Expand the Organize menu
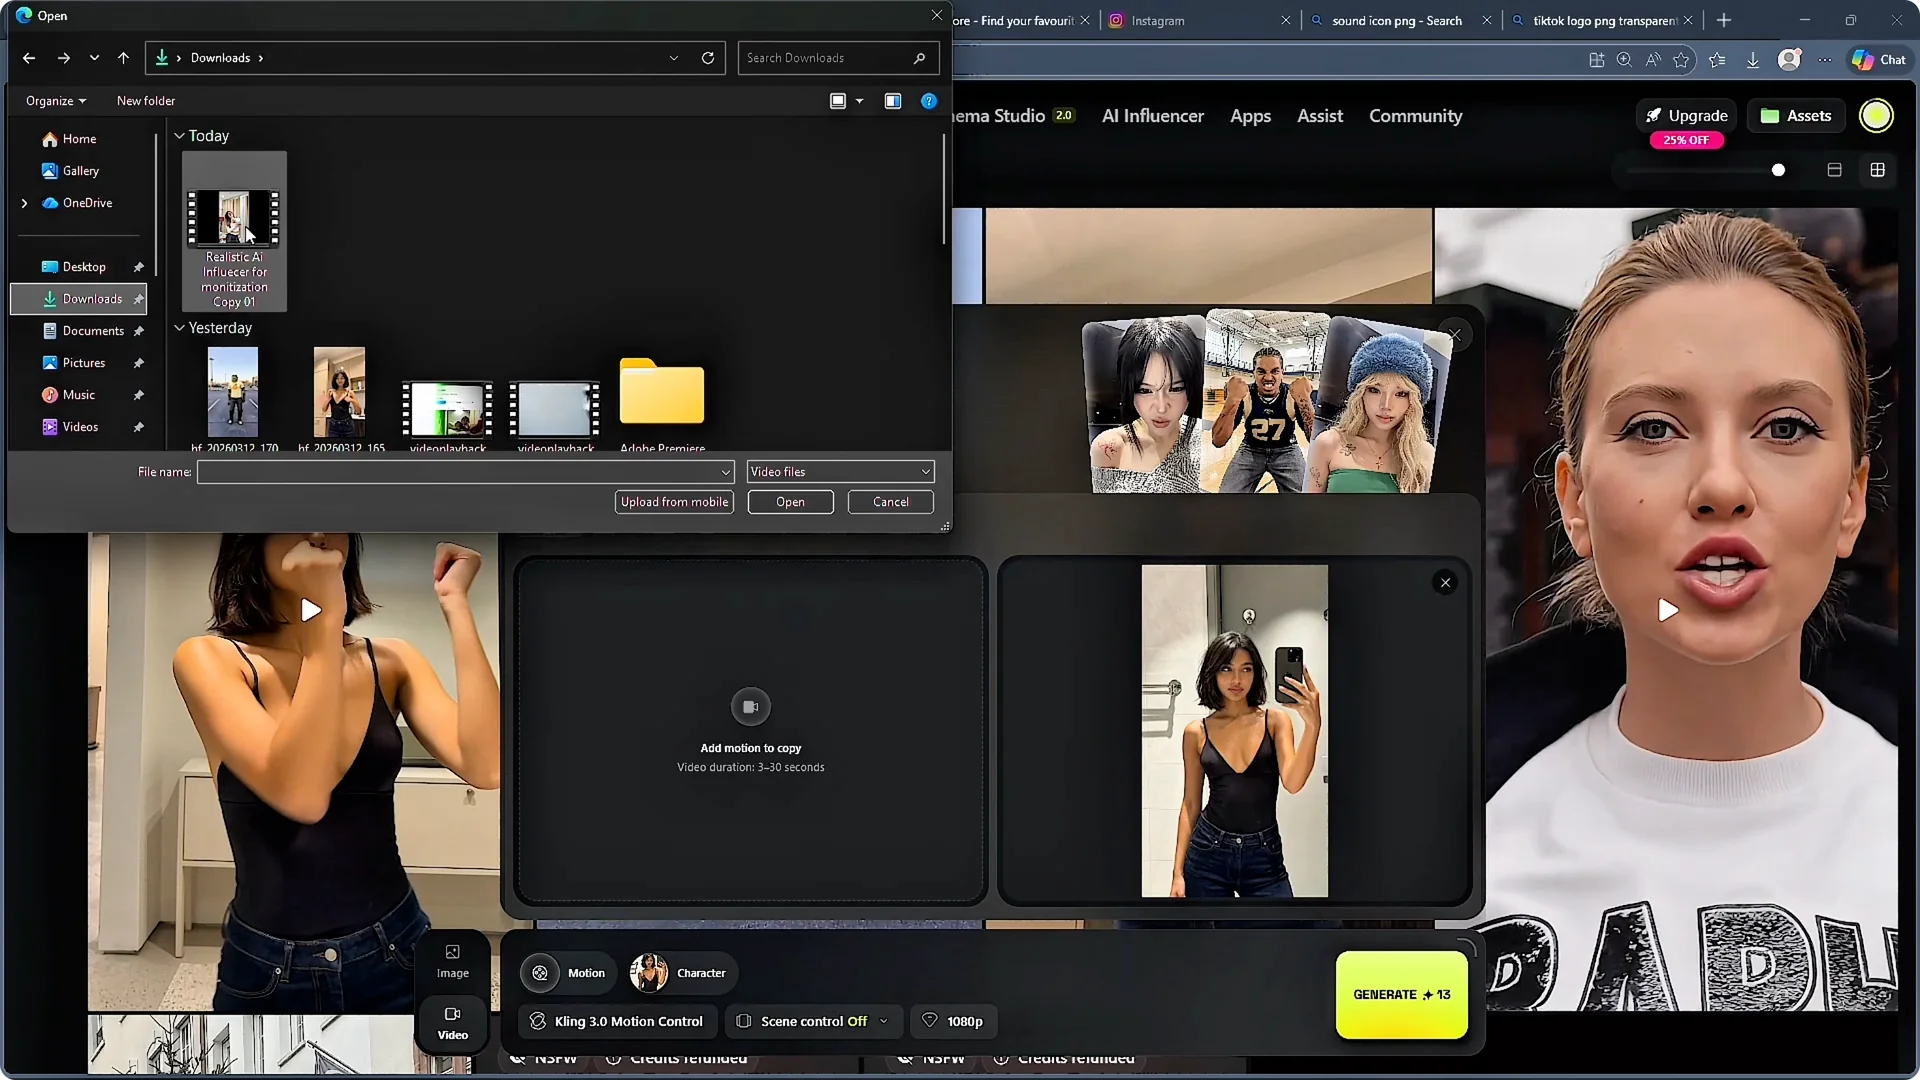Viewport: 1920px width, 1080px height. tap(55, 100)
